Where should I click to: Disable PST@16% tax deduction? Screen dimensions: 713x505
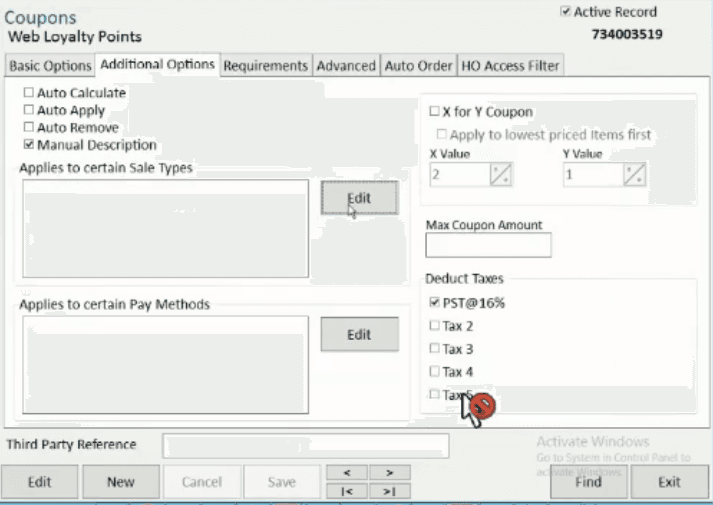coord(434,302)
